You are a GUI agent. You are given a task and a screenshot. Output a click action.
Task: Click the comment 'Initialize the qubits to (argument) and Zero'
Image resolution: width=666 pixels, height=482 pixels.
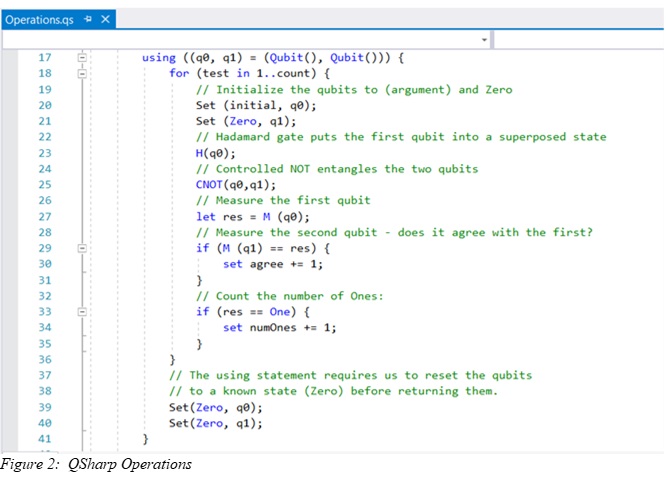point(354,90)
